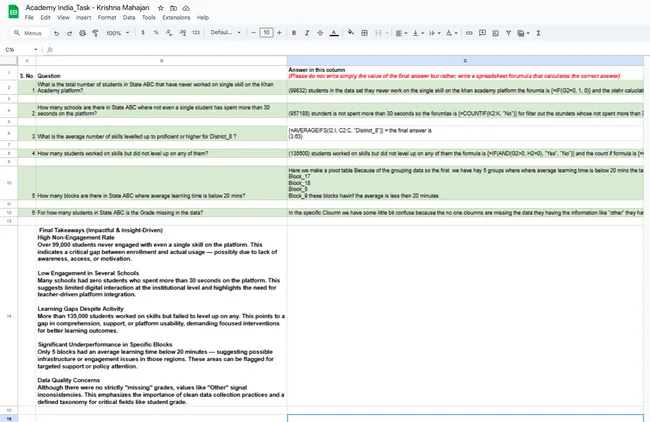The height and width of the screenshot is (422, 650).
Task: Select the 'Answer in this column' cell
Action: 465,73
